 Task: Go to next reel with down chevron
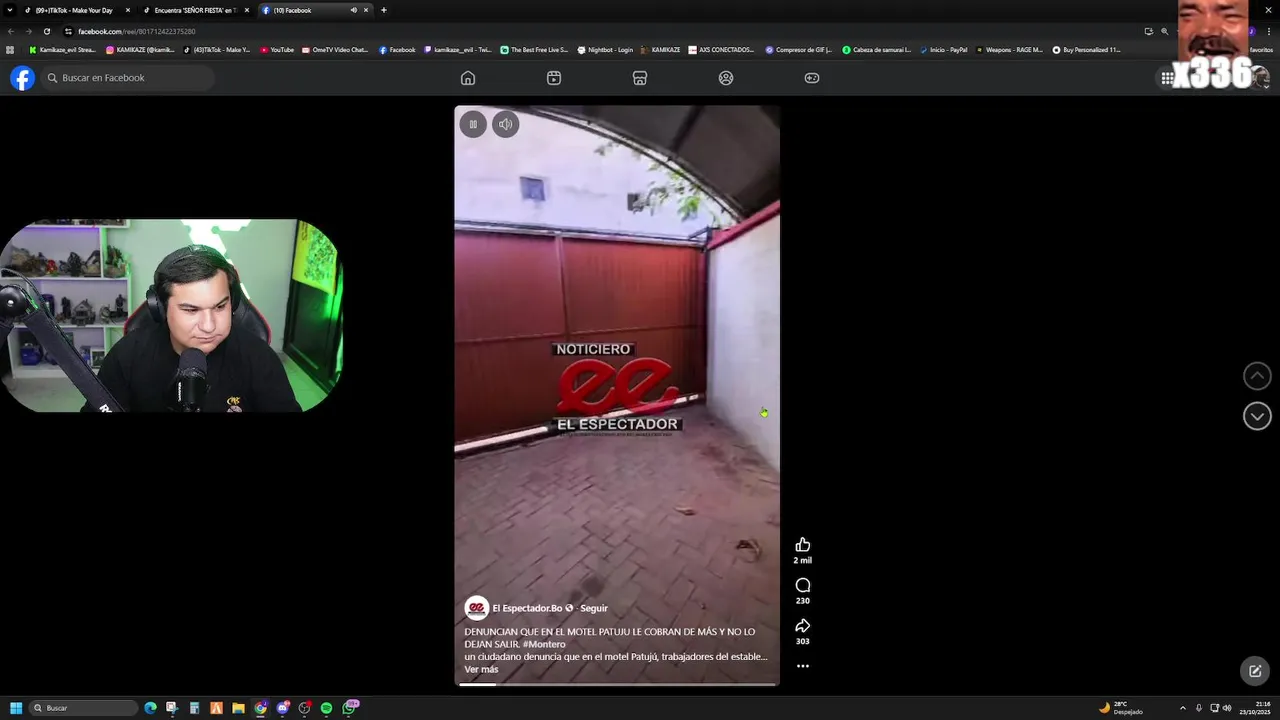pyautogui.click(x=1257, y=416)
